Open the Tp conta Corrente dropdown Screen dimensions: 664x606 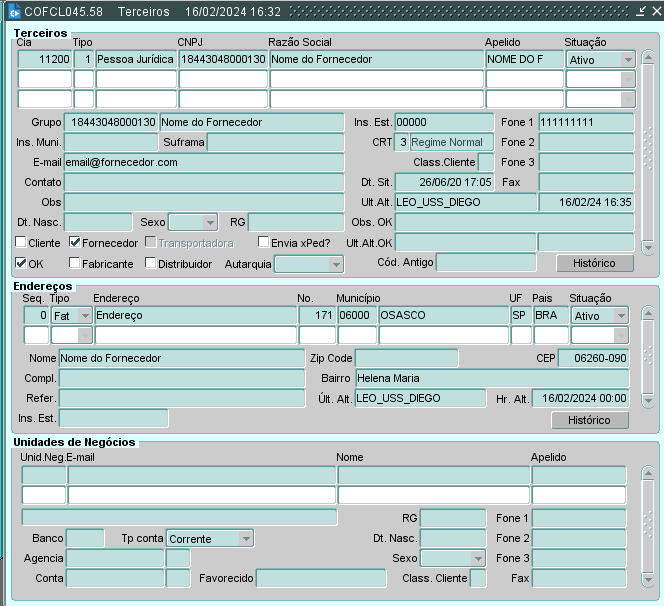click(x=245, y=539)
